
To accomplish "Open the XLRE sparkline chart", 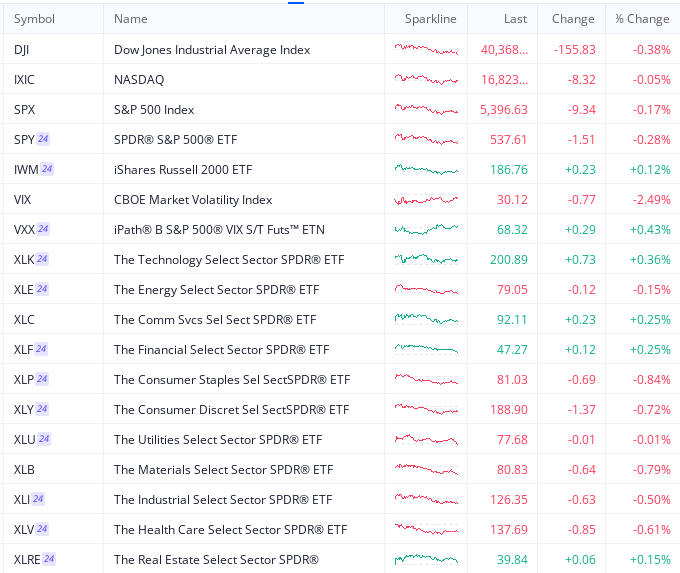I will (426, 559).
